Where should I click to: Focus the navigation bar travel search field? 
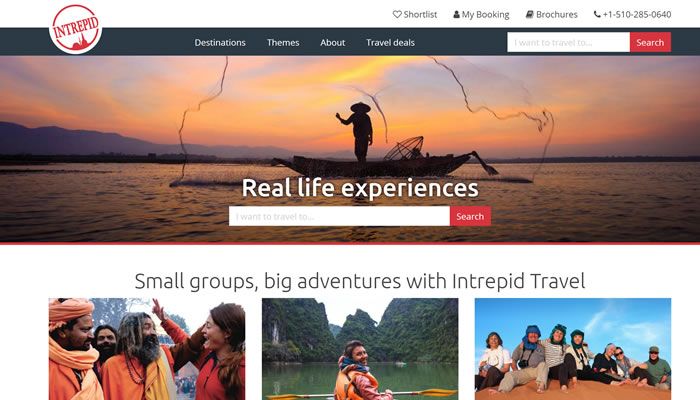pos(568,42)
